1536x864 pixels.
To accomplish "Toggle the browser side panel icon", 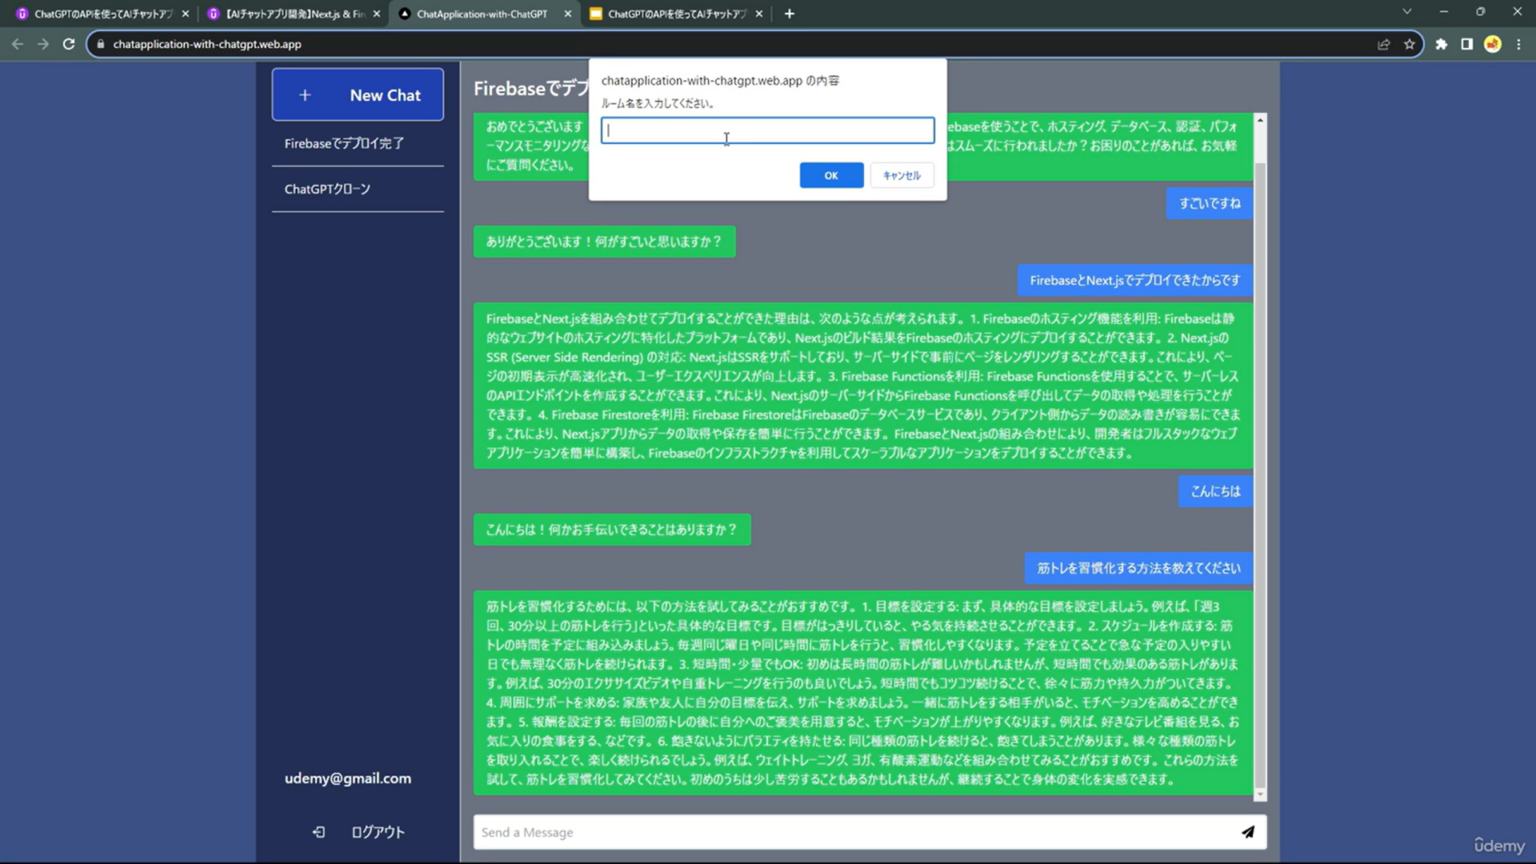I will click(x=1466, y=44).
